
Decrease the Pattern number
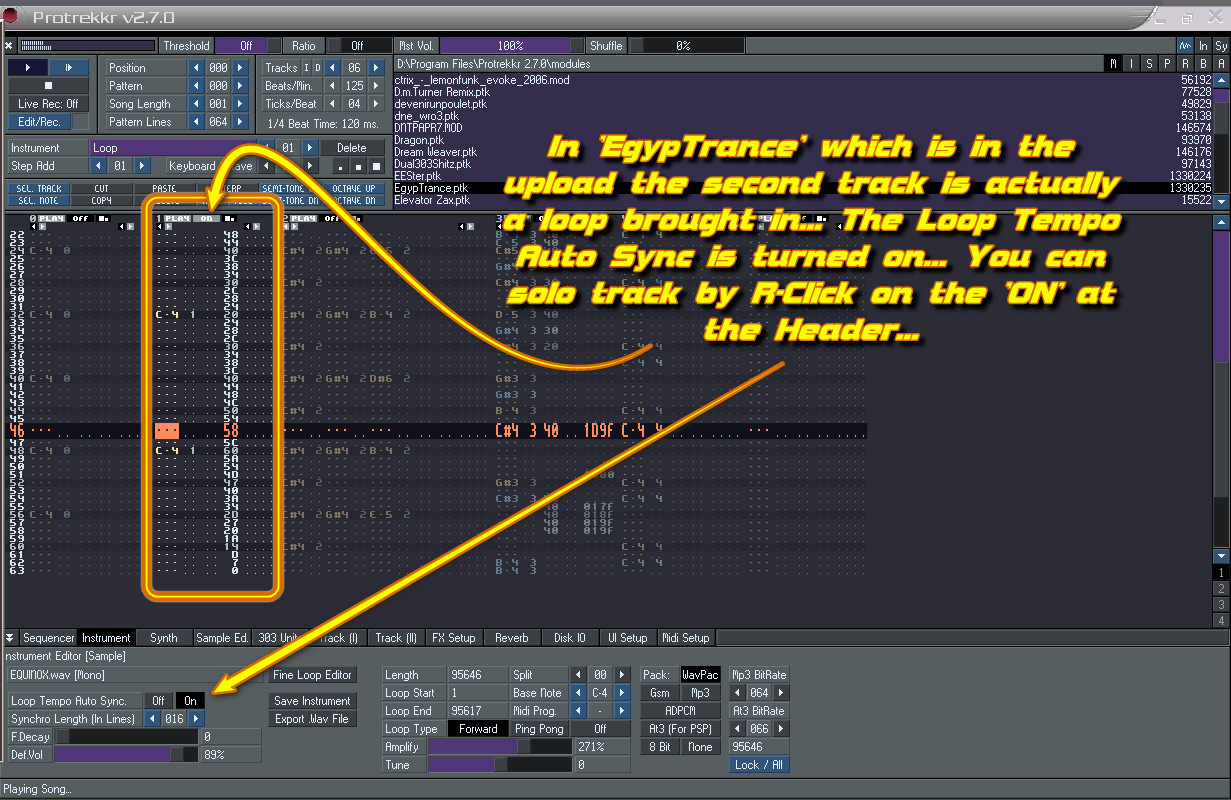[195, 85]
